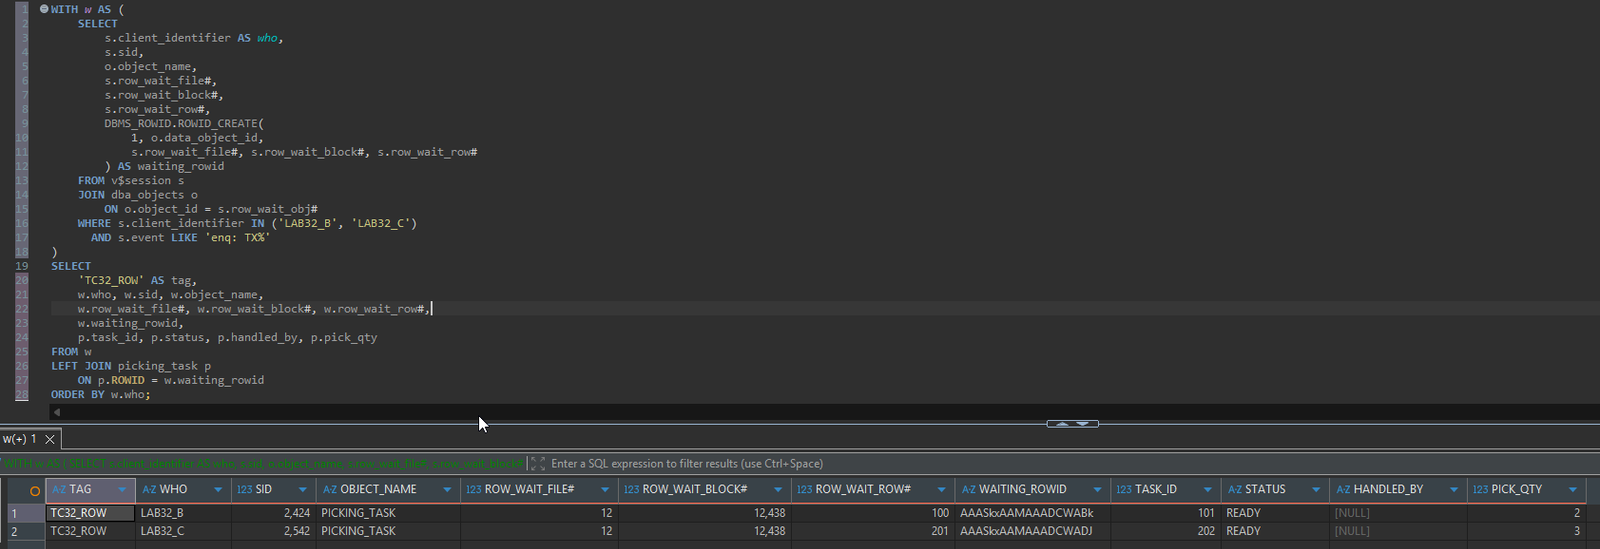Open the PICK_QTY column filter dropdown
The width and height of the screenshot is (1600, 549).
[1572, 490]
